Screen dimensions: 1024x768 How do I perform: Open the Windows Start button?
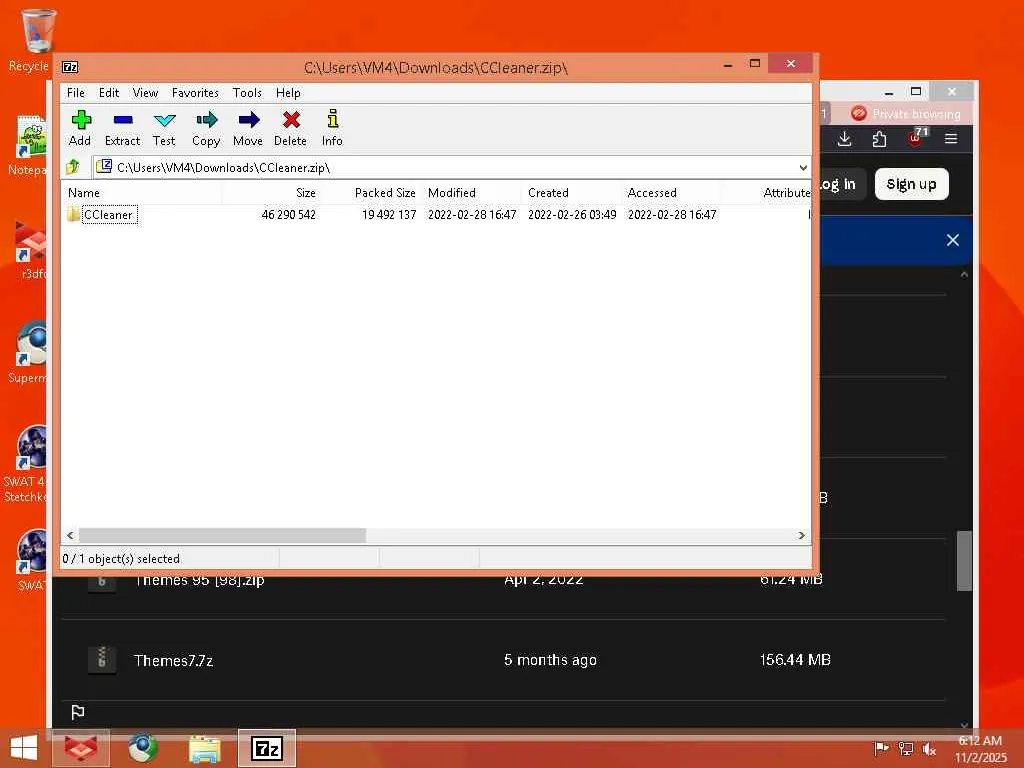point(24,748)
